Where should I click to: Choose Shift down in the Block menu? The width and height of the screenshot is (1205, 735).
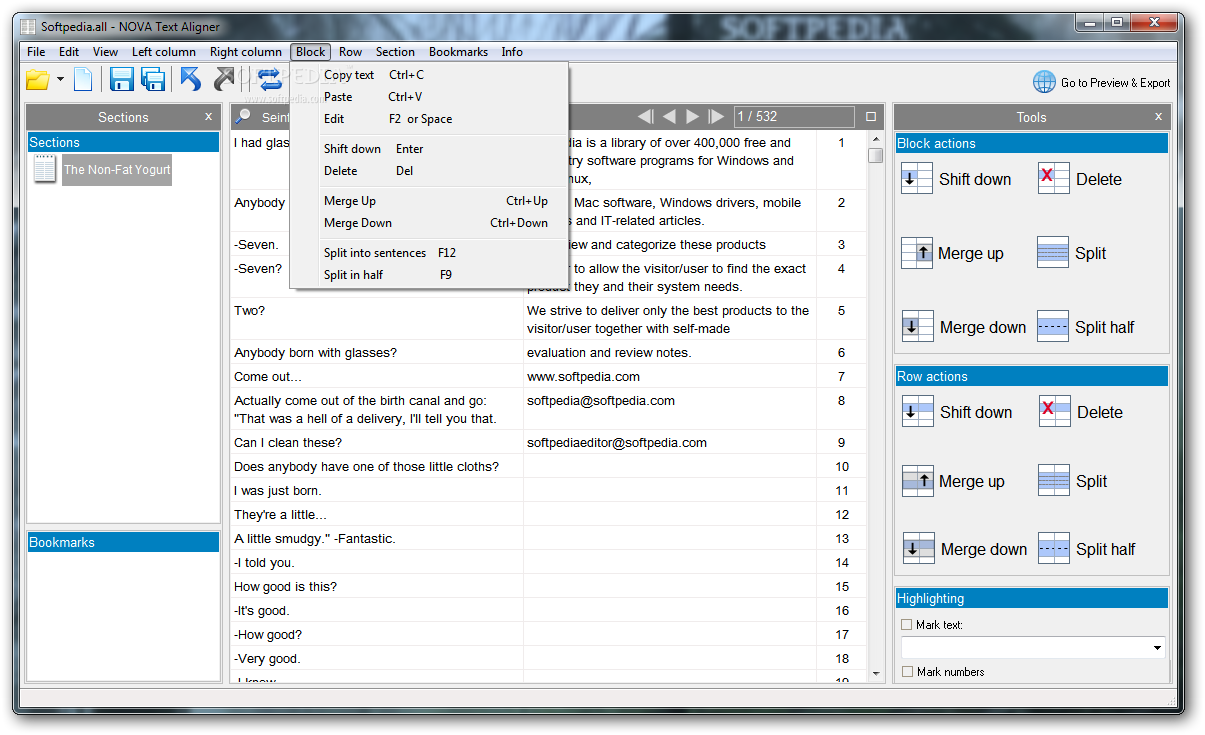429,149
